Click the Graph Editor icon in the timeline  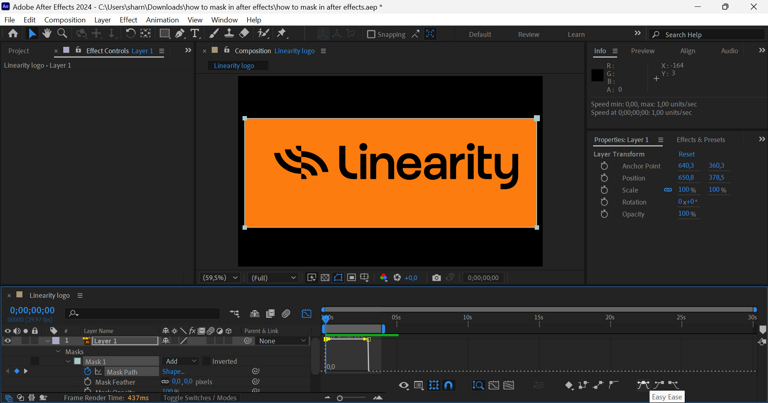307,313
